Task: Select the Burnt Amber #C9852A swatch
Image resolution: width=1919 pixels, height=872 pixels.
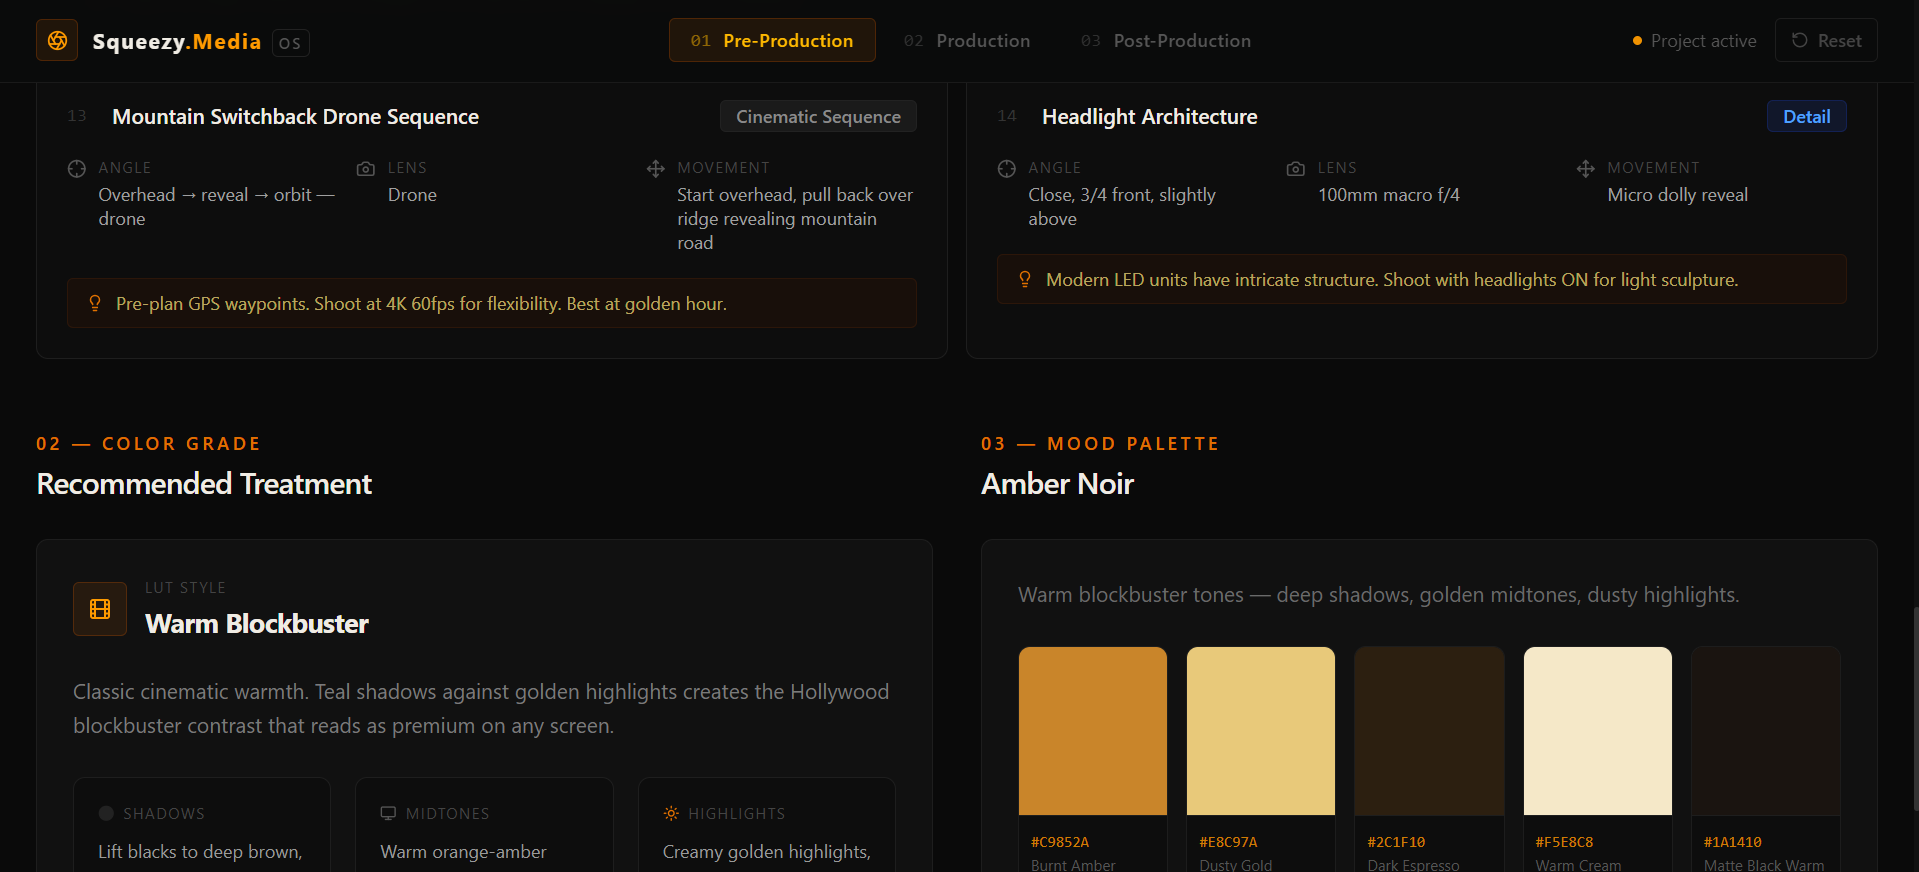Action: coord(1093,731)
